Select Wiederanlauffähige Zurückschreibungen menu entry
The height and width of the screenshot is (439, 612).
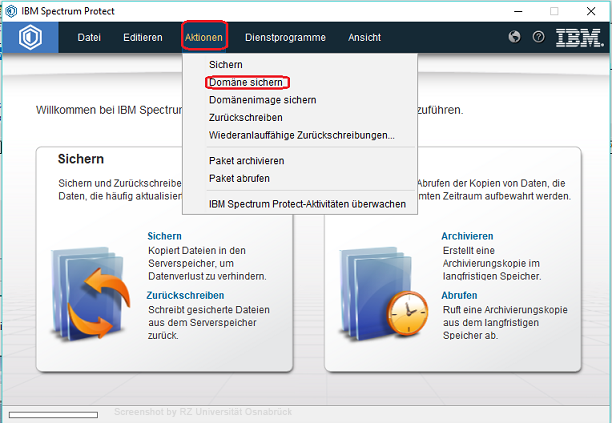301,135
